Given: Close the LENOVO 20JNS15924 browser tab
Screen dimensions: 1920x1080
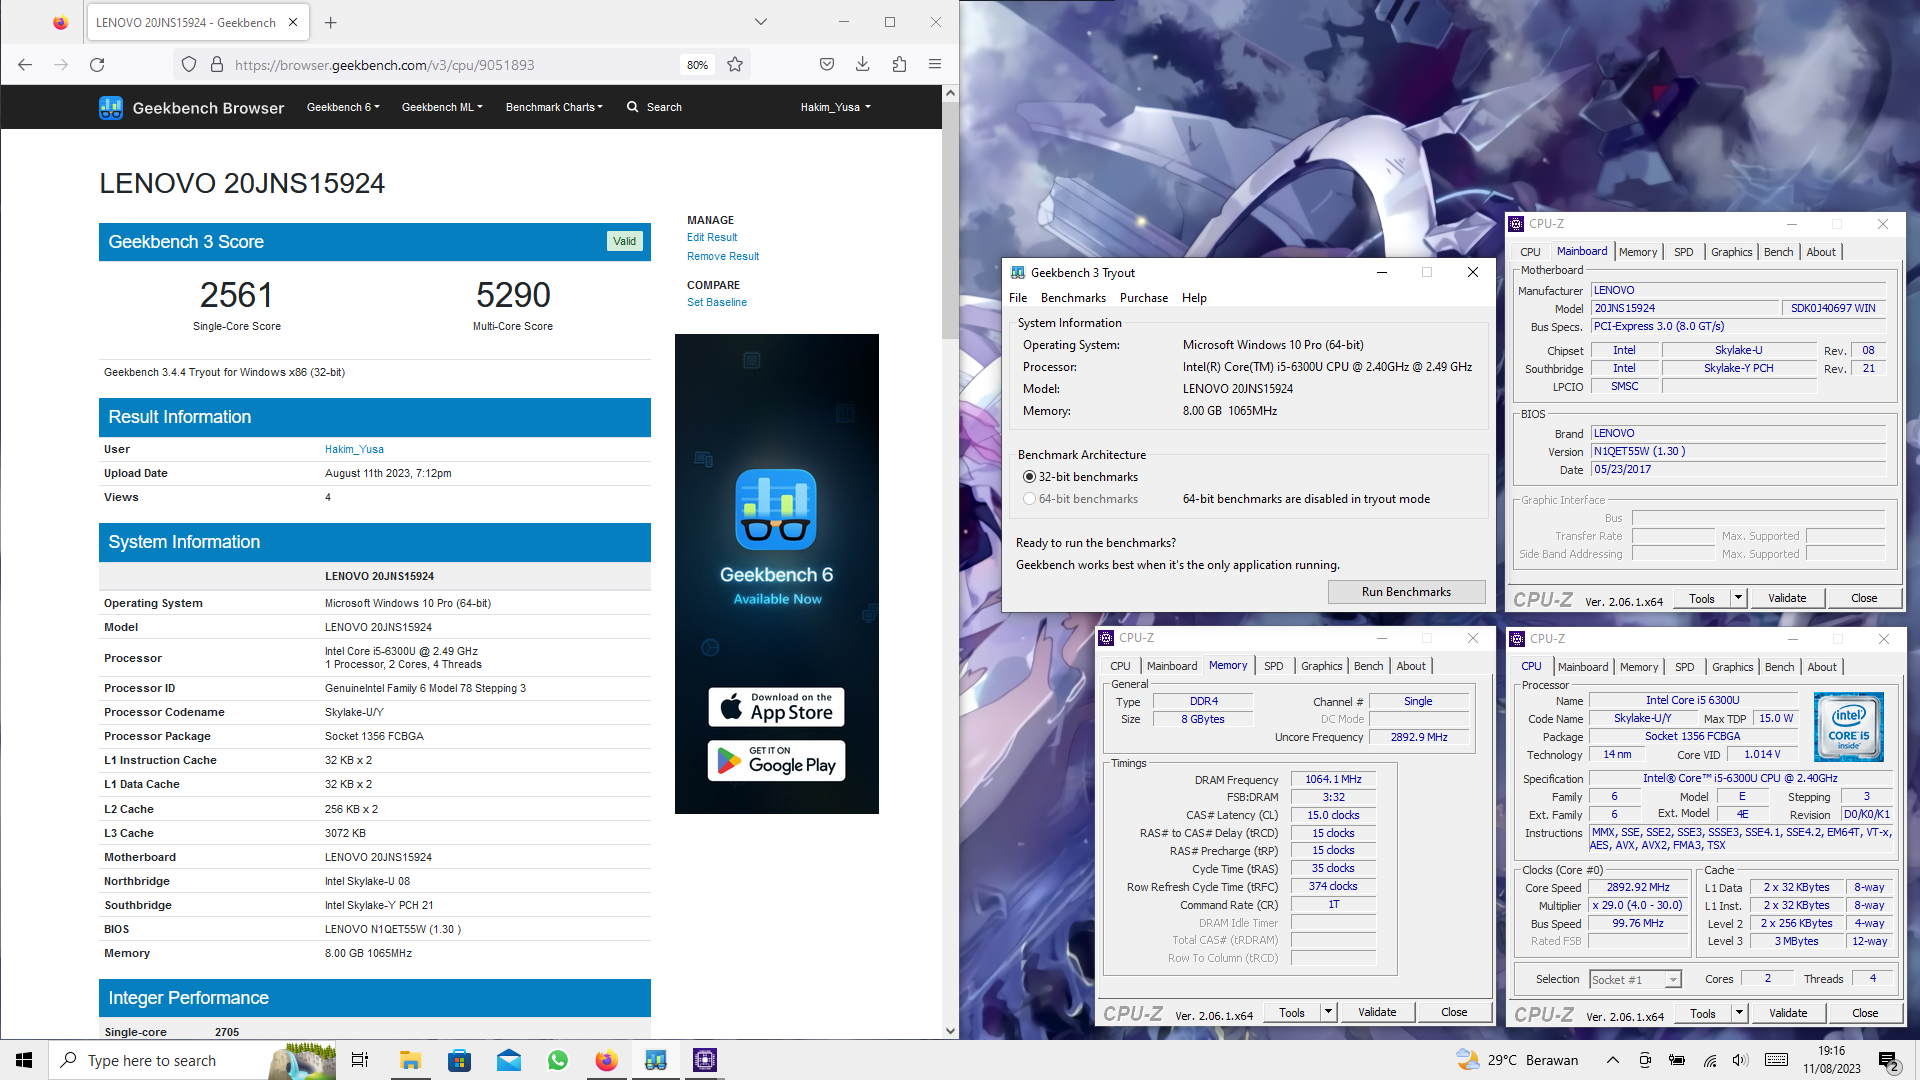Looking at the screenshot, I should coord(293,22).
